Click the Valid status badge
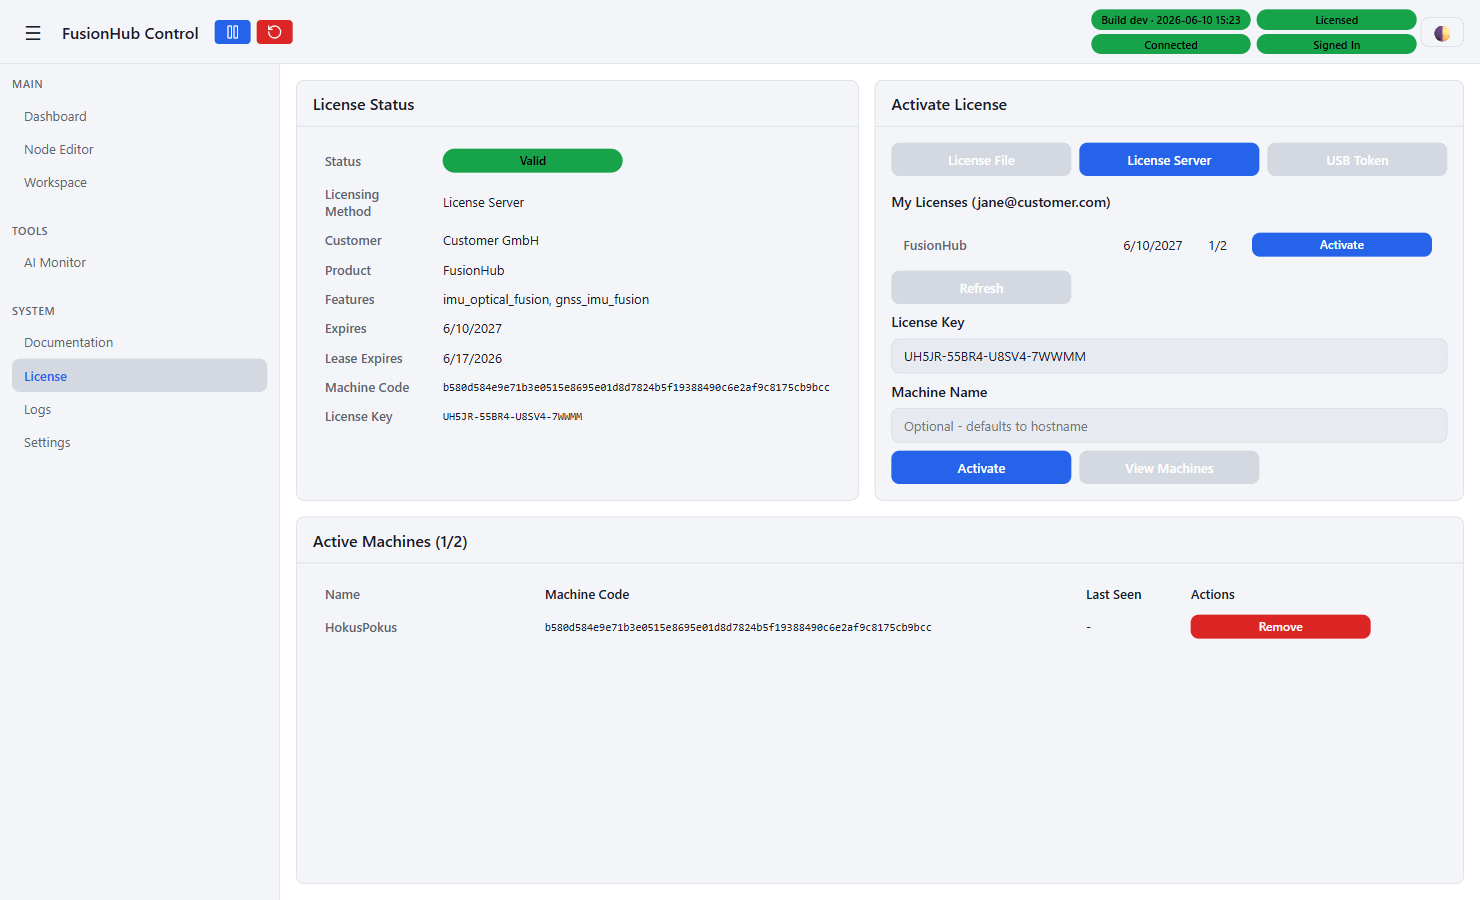The height and width of the screenshot is (900, 1480). click(x=532, y=161)
